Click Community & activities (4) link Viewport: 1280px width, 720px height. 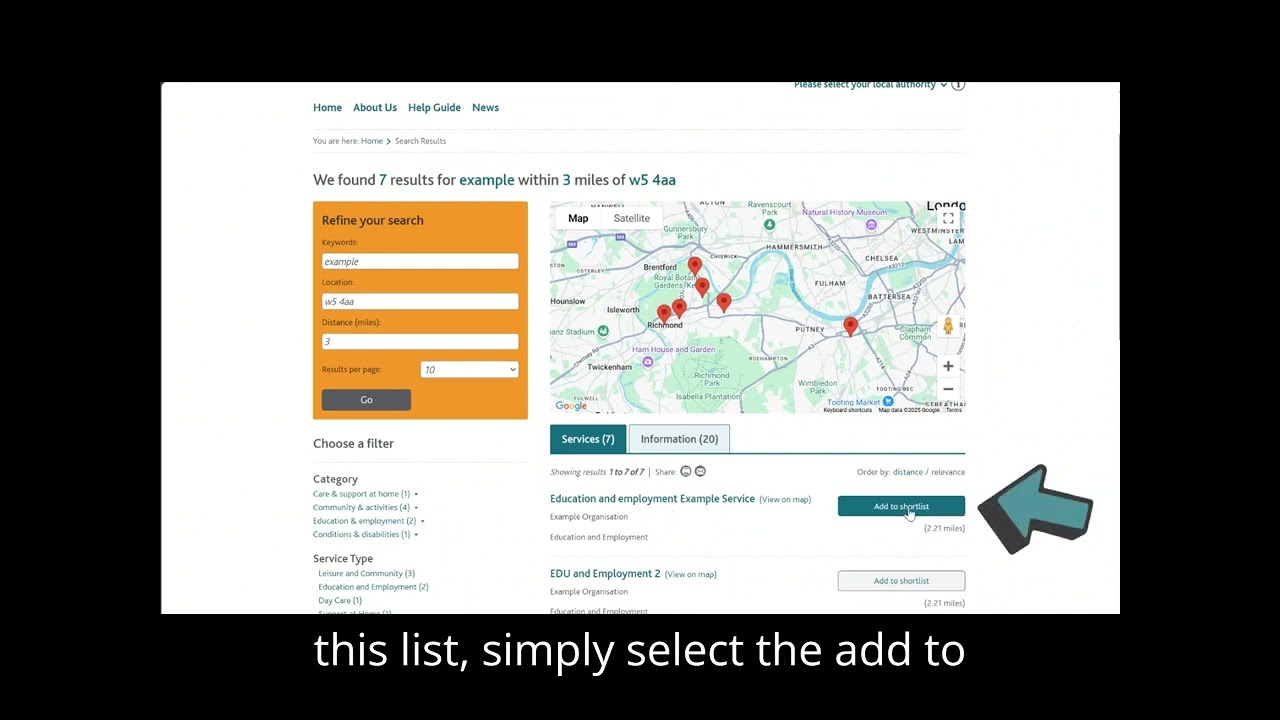click(361, 508)
